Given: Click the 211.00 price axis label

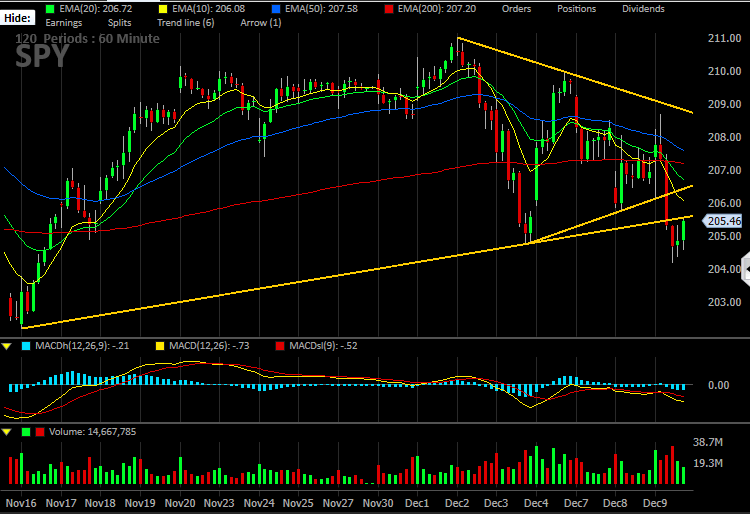Looking at the screenshot, I should click(x=724, y=38).
